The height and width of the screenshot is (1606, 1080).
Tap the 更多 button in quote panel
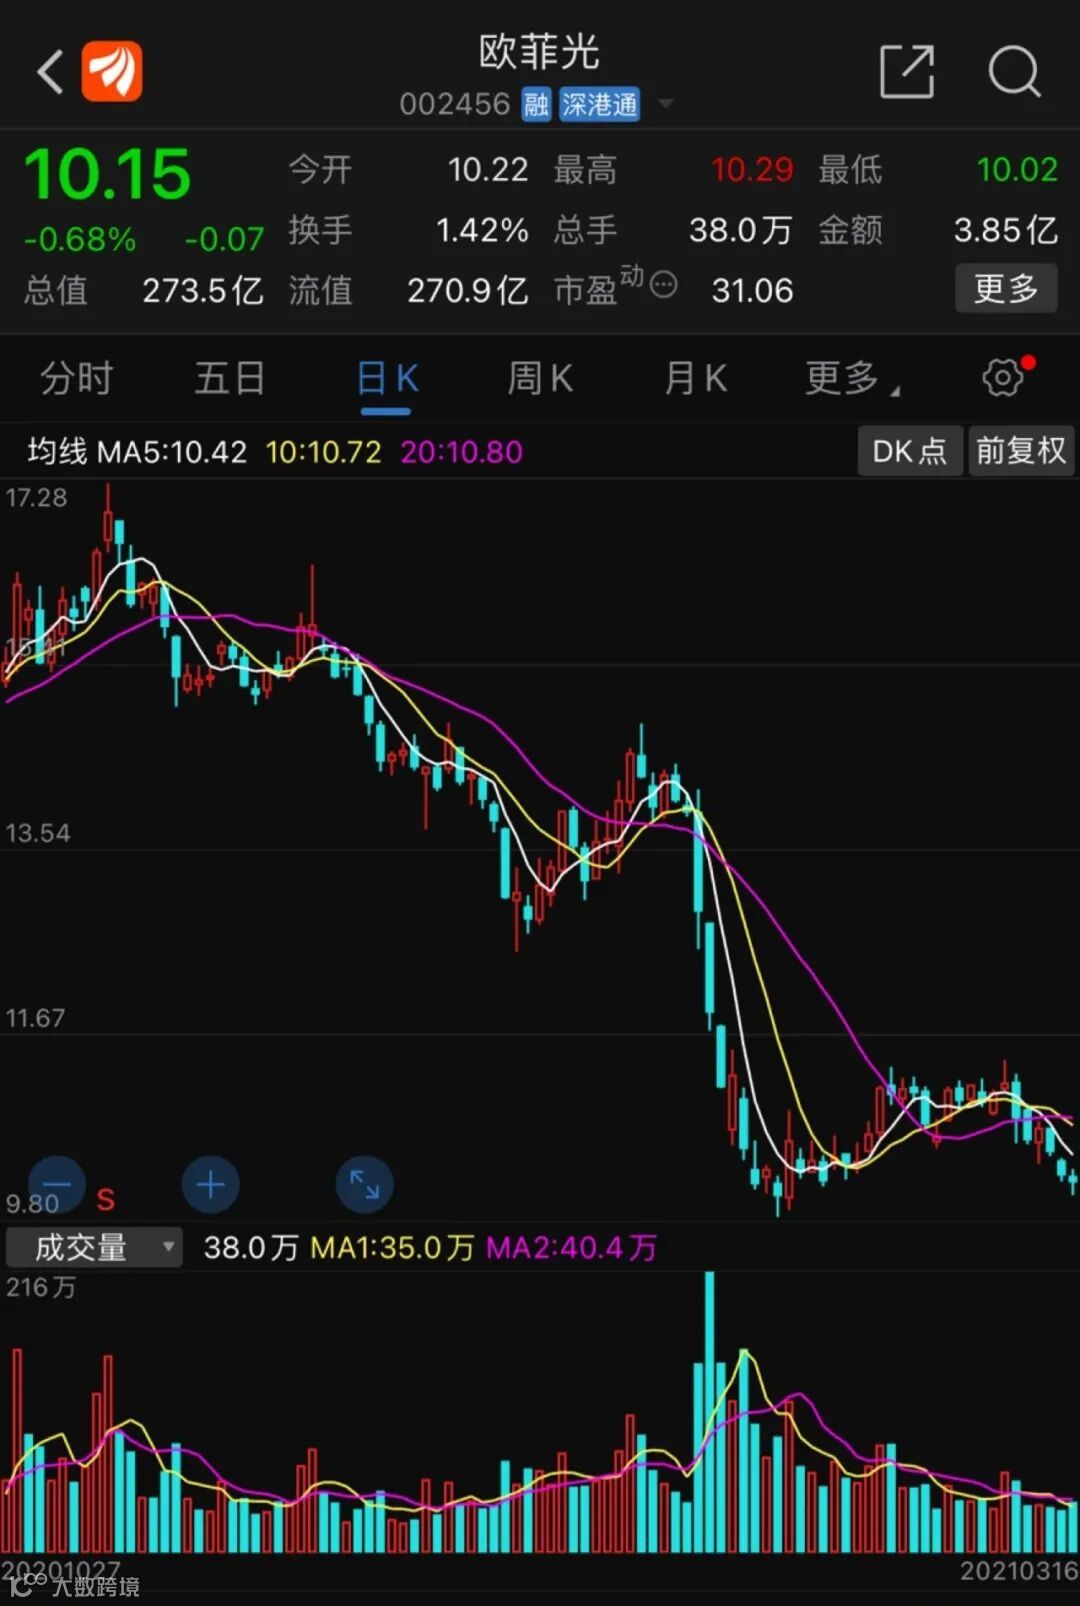click(1006, 289)
